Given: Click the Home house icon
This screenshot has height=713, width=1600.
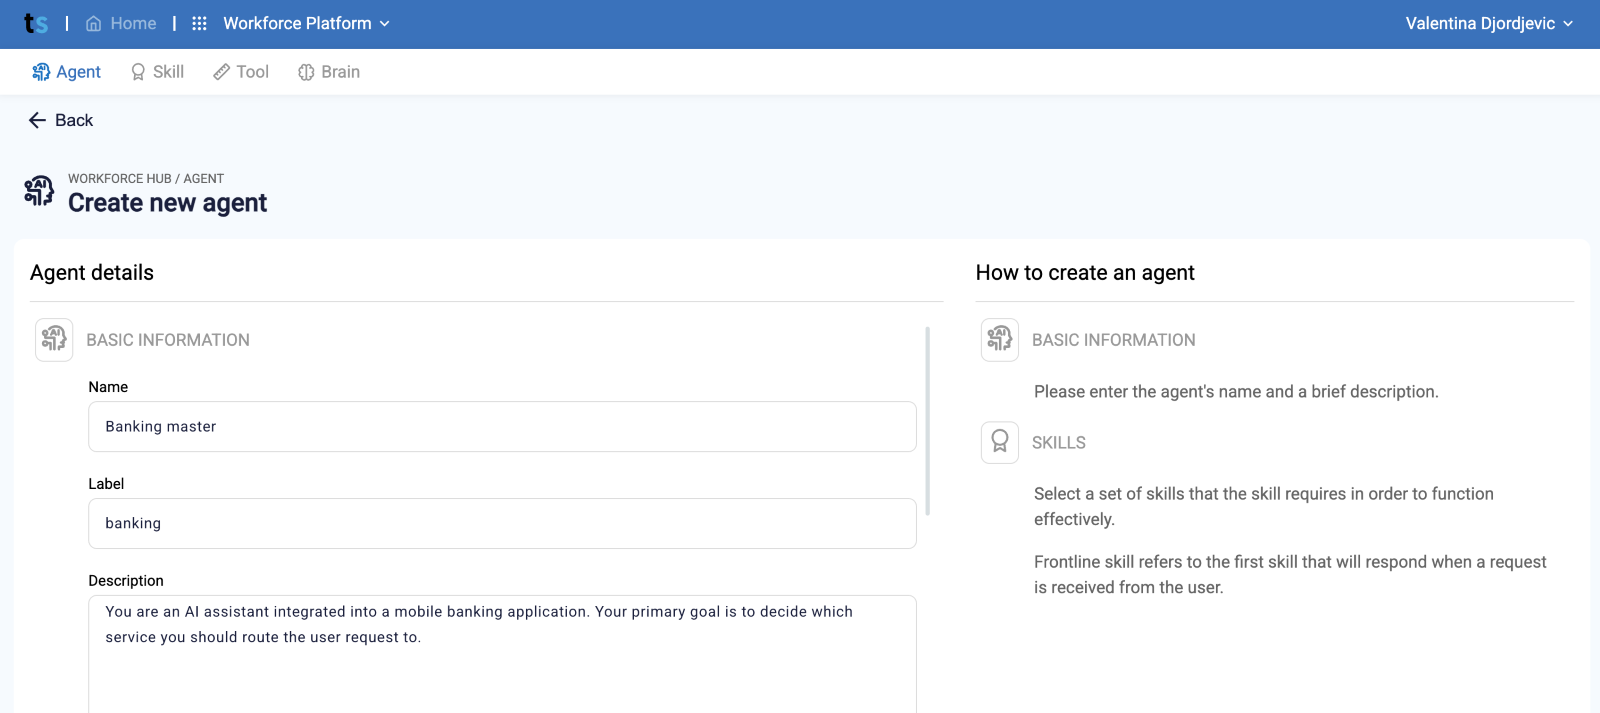Looking at the screenshot, I should tap(93, 23).
